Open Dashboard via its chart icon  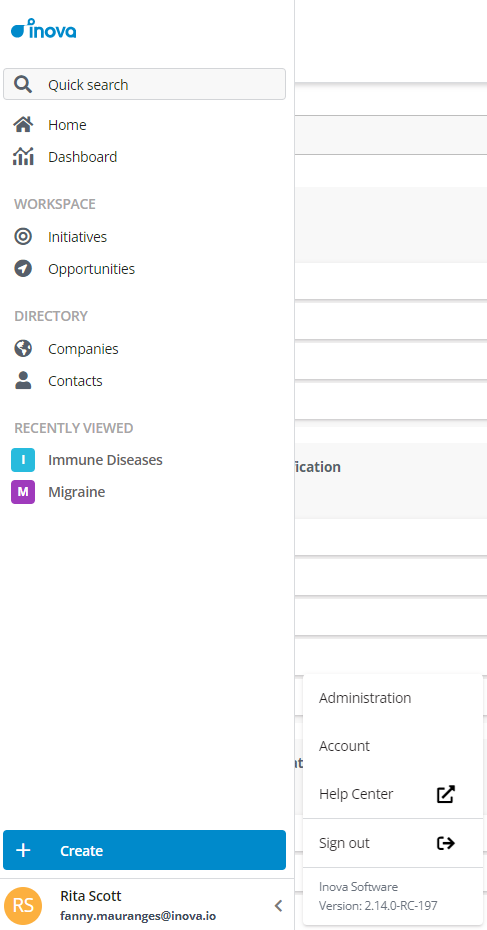pyautogui.click(x=23, y=157)
